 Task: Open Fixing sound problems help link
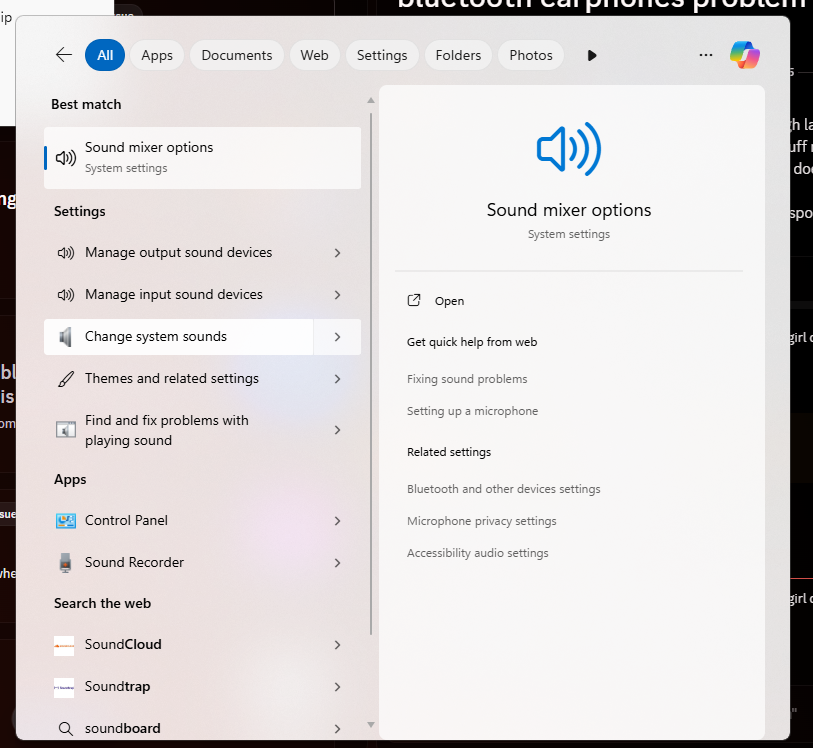point(467,379)
